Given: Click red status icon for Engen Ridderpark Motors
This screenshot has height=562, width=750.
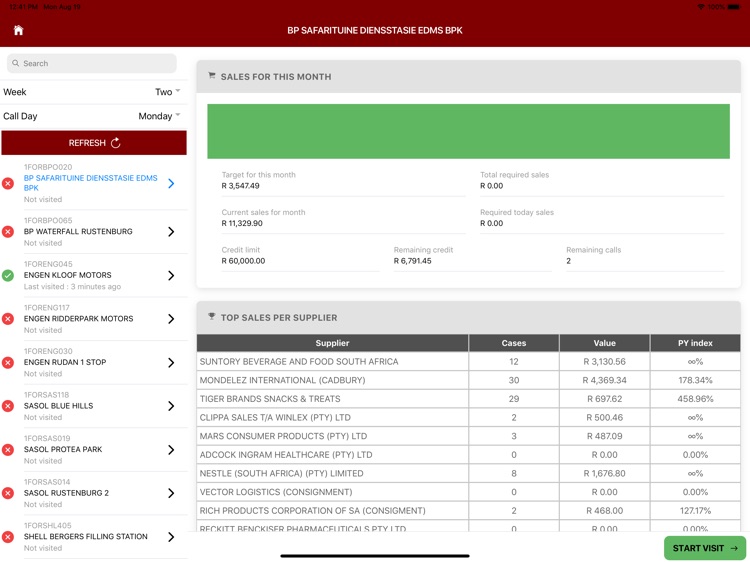Looking at the screenshot, I should click(8, 319).
